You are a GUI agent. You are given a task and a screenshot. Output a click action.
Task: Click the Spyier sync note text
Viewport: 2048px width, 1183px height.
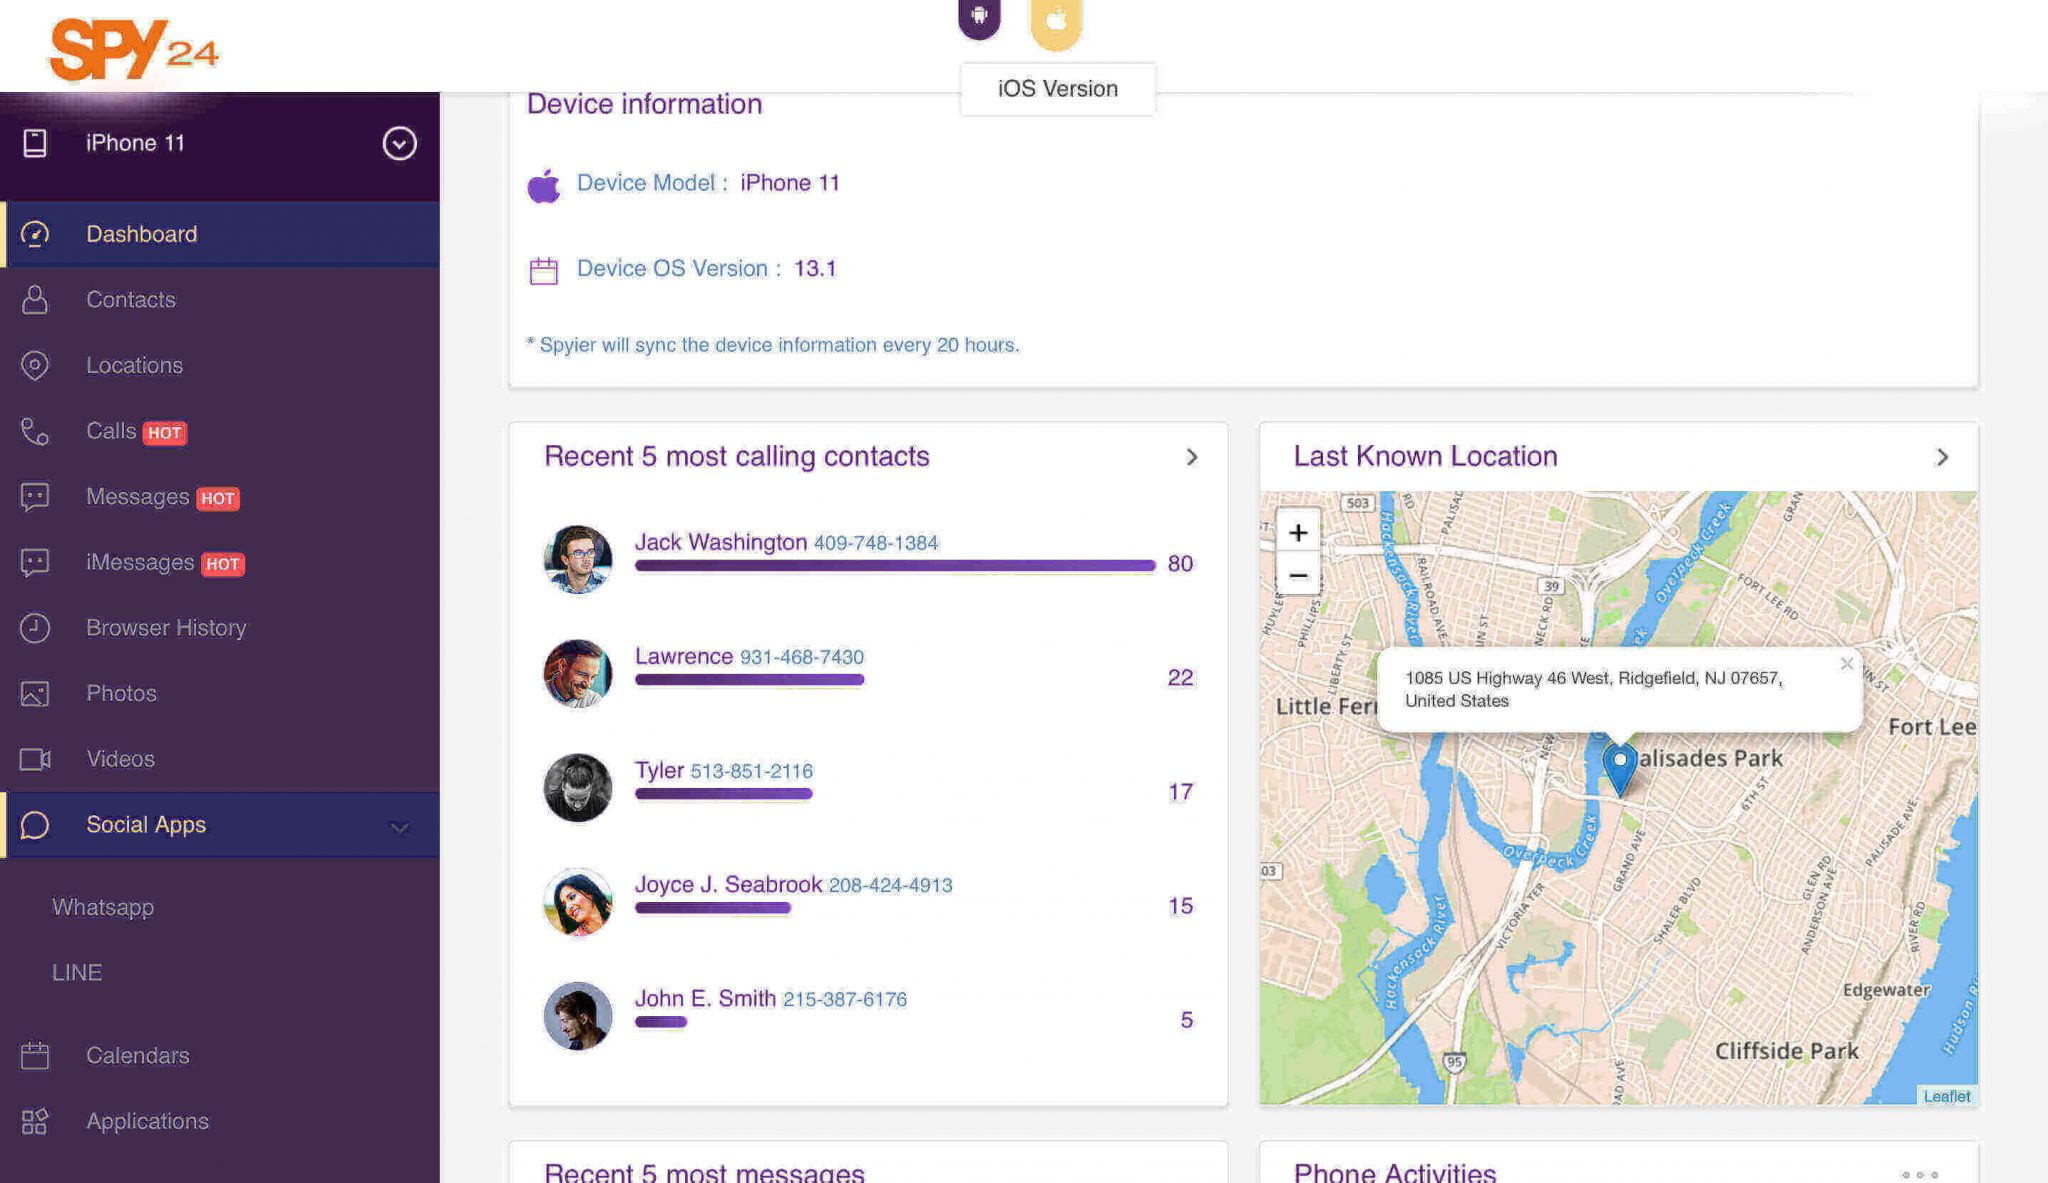click(x=773, y=345)
